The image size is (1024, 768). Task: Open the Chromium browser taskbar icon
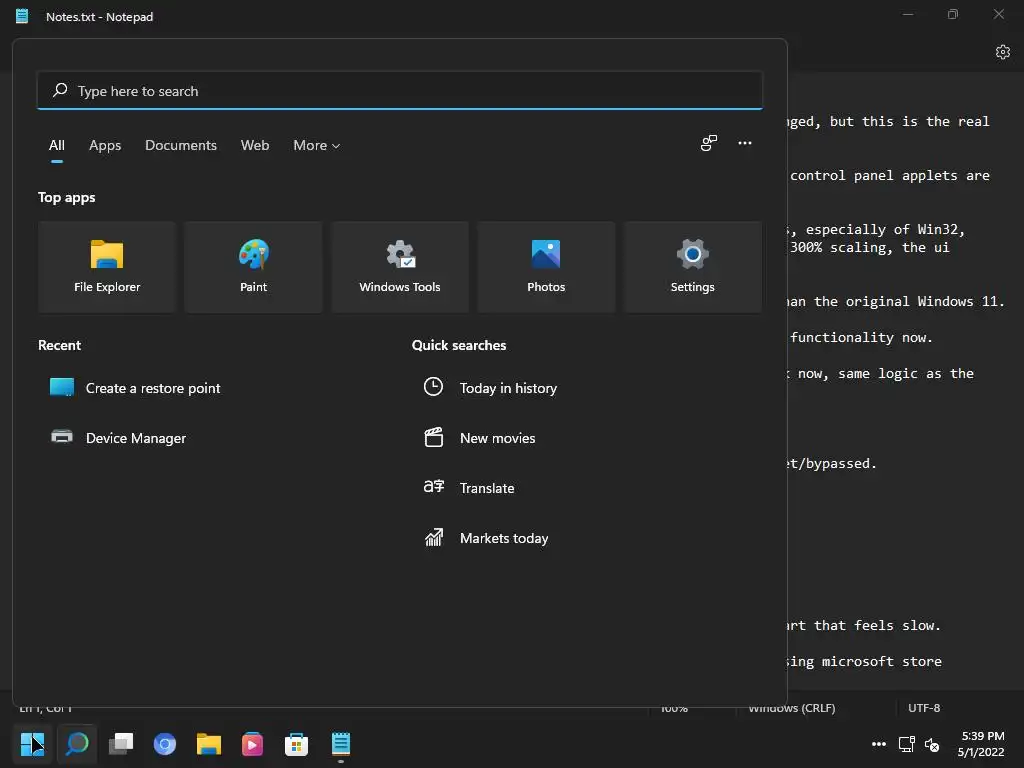(x=165, y=744)
